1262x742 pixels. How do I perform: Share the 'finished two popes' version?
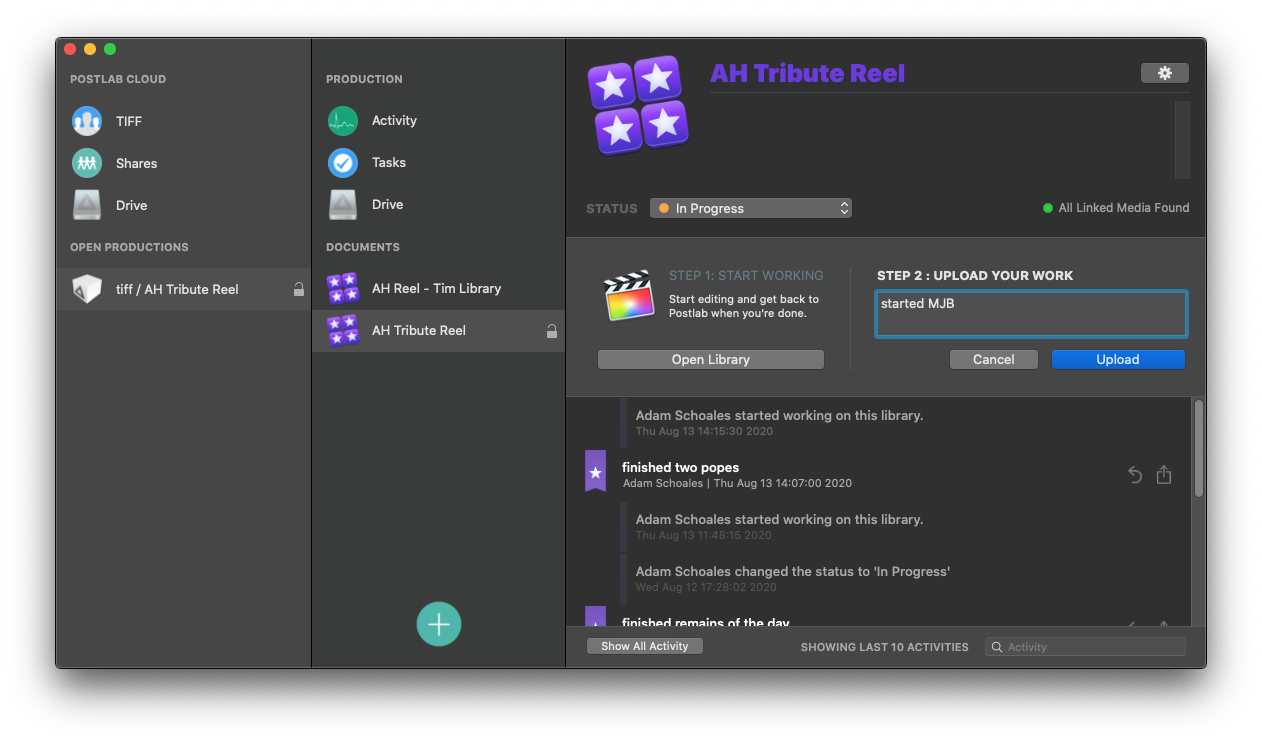click(x=1164, y=475)
